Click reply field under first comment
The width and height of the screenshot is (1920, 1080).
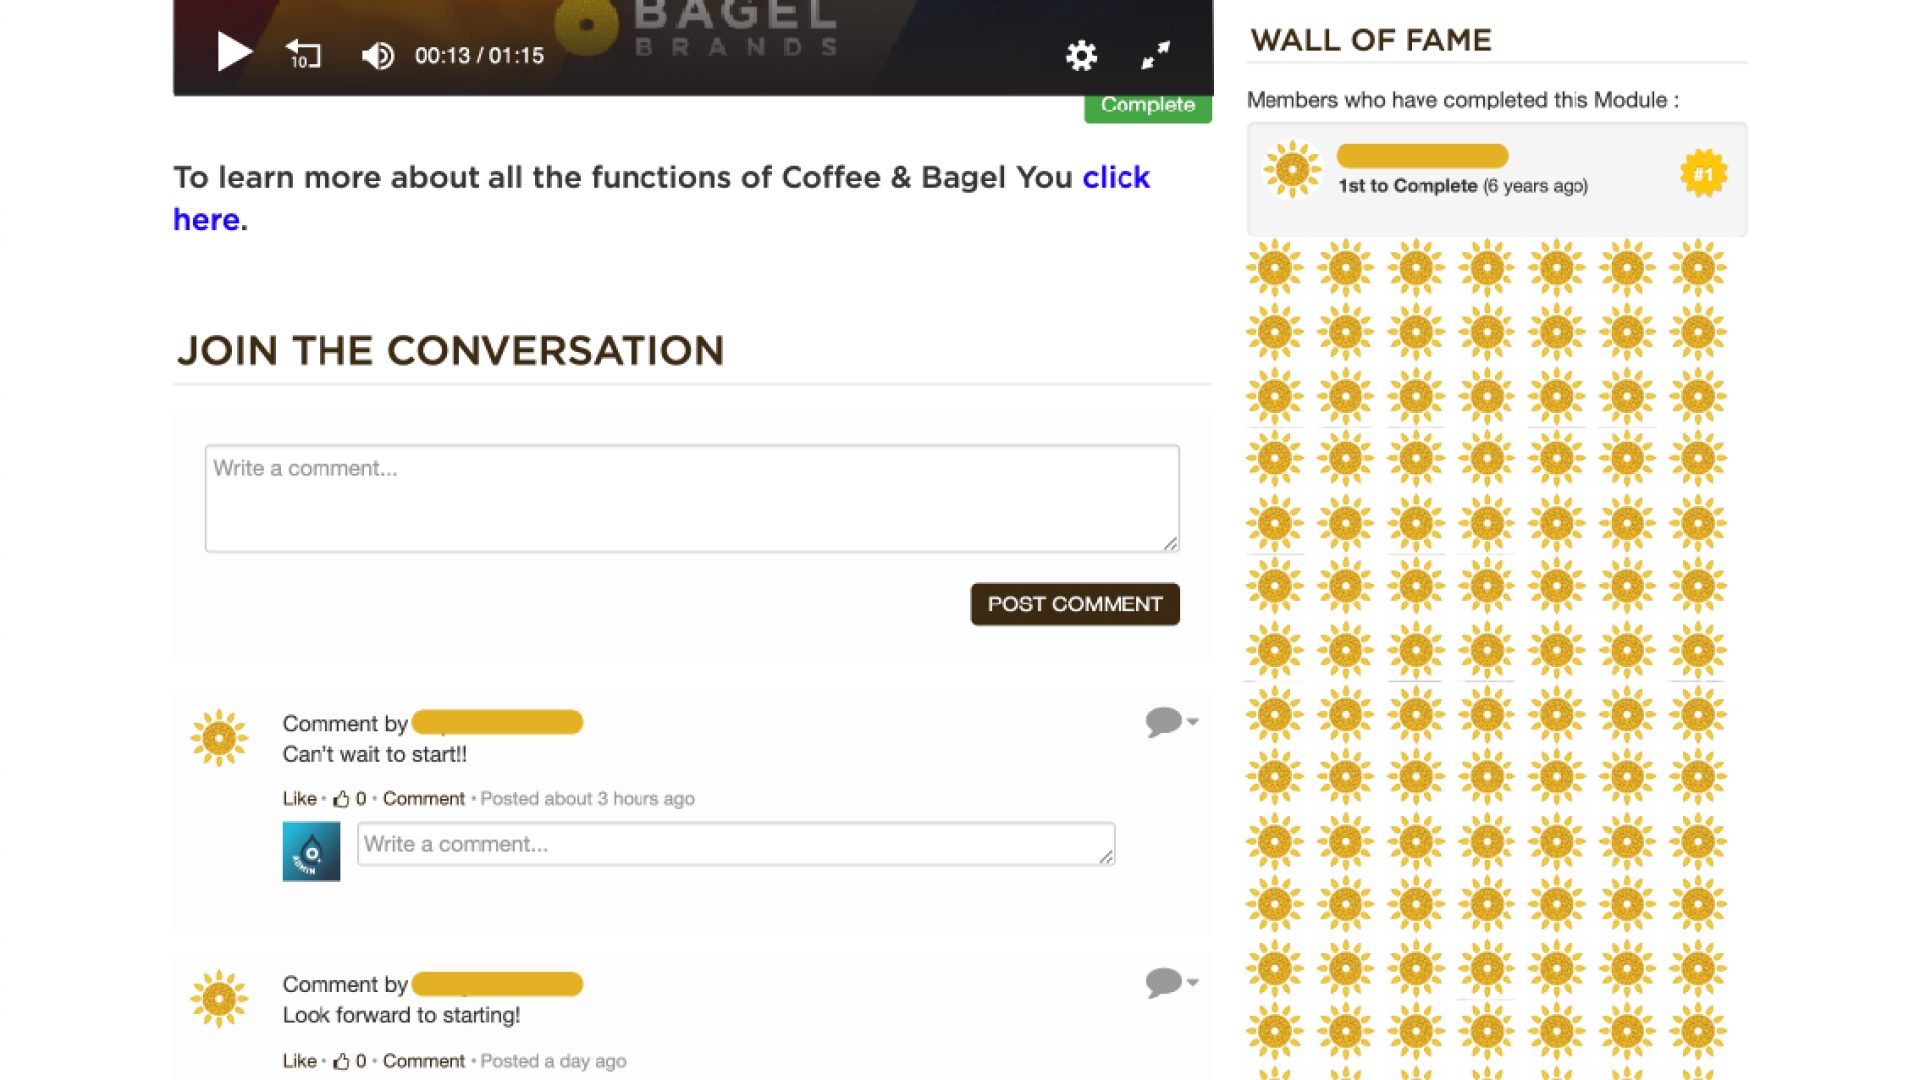click(735, 844)
